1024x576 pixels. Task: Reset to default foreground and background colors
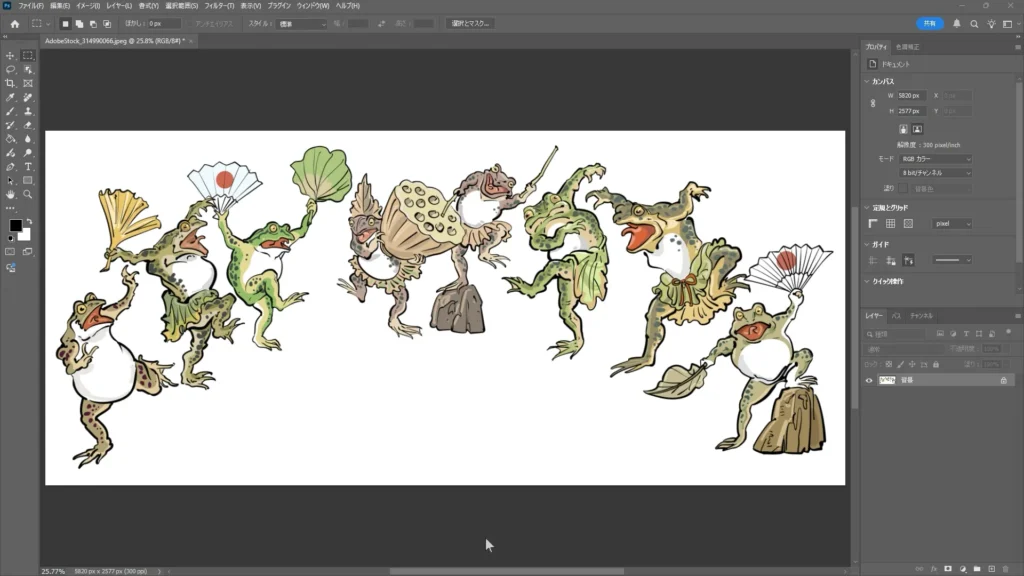pyautogui.click(x=10, y=238)
